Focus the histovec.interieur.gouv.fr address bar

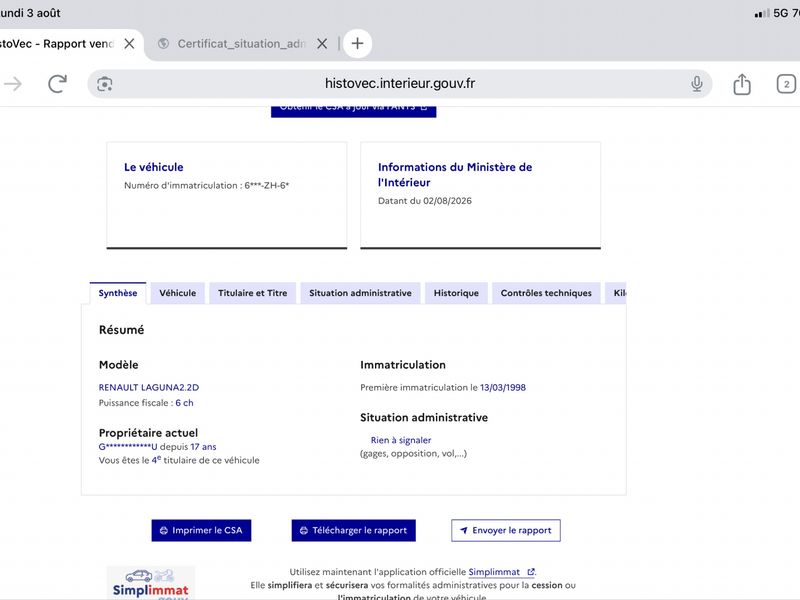(399, 84)
